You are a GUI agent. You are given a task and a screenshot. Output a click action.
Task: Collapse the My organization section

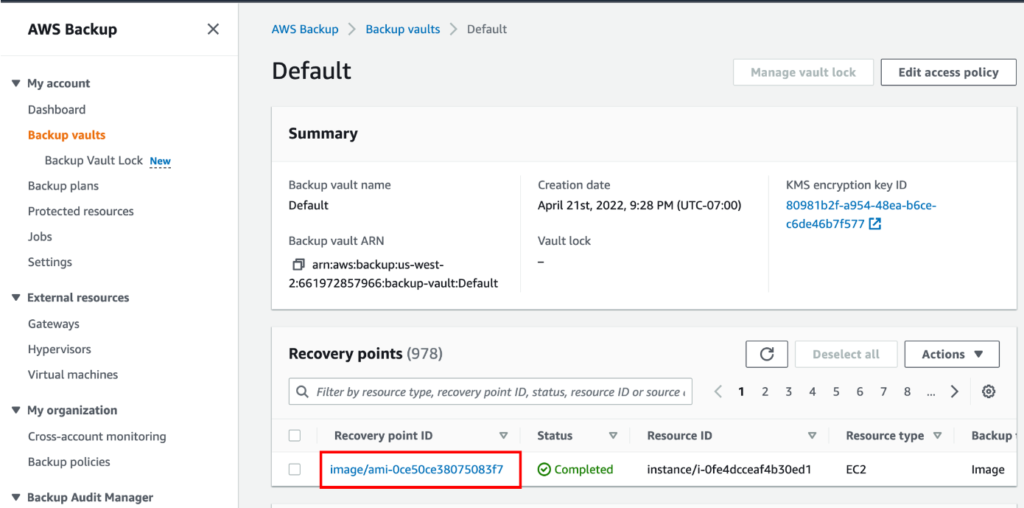click(16, 411)
